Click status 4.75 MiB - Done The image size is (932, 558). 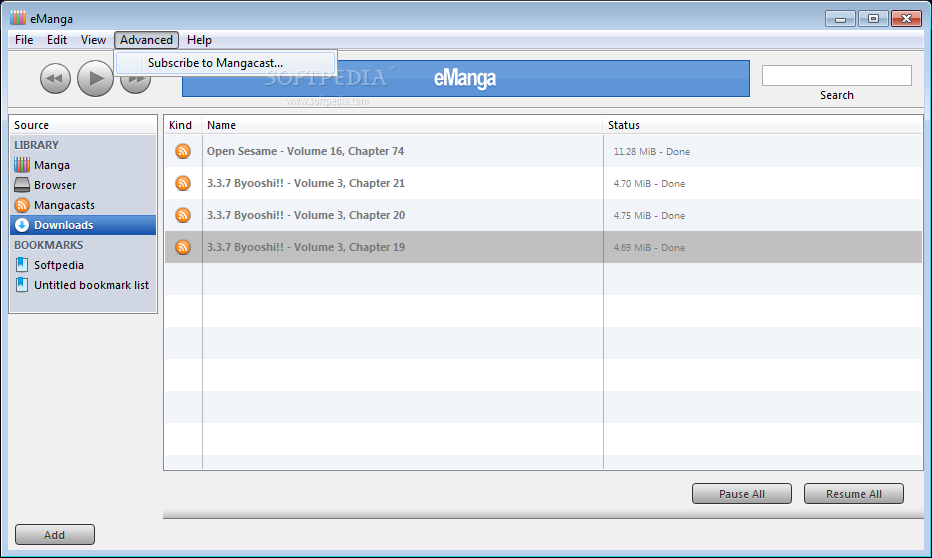(x=649, y=216)
